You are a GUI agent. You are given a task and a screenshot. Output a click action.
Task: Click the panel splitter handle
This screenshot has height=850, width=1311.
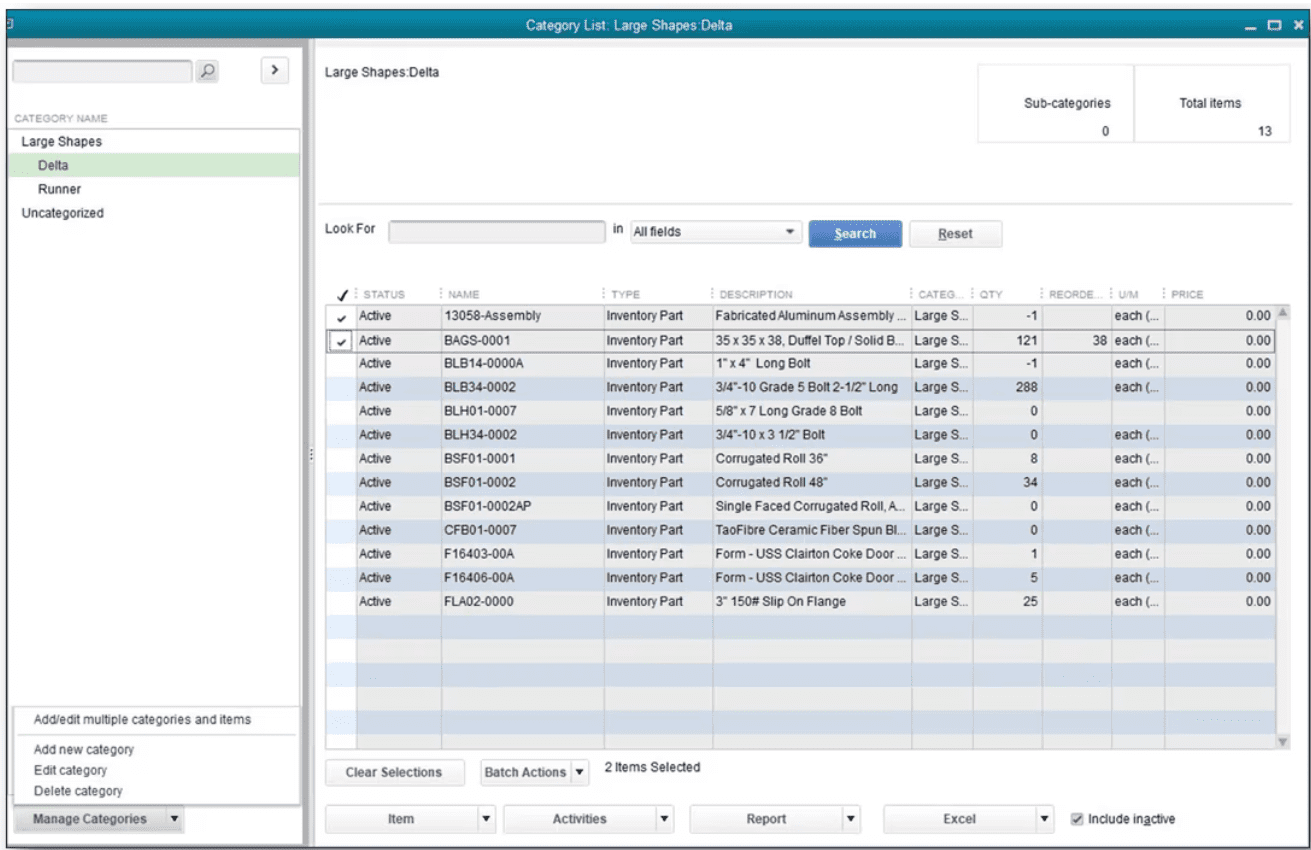[311, 454]
